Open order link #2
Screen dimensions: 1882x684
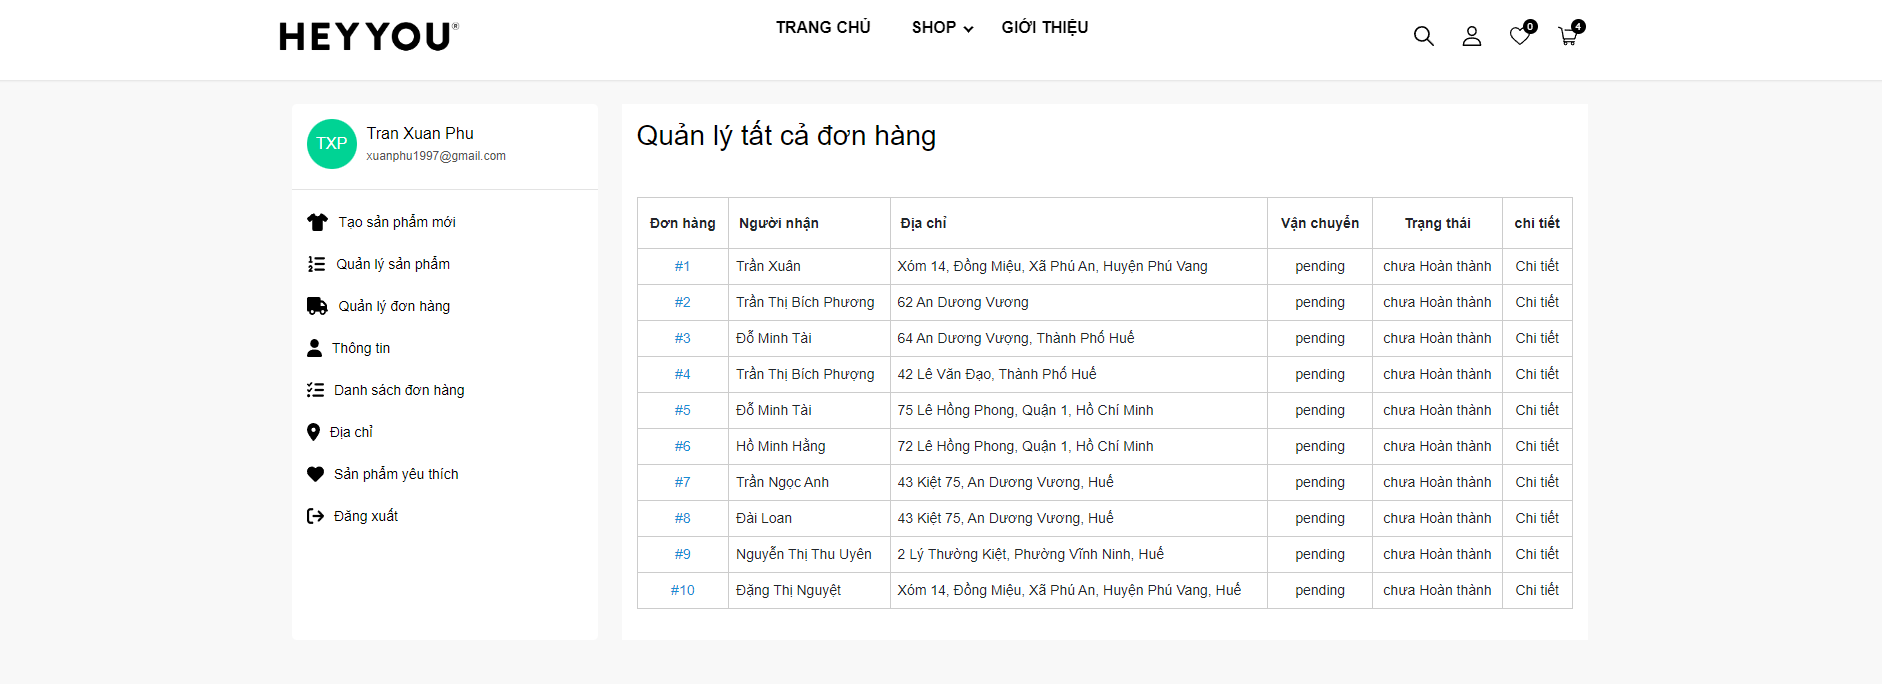point(682,302)
